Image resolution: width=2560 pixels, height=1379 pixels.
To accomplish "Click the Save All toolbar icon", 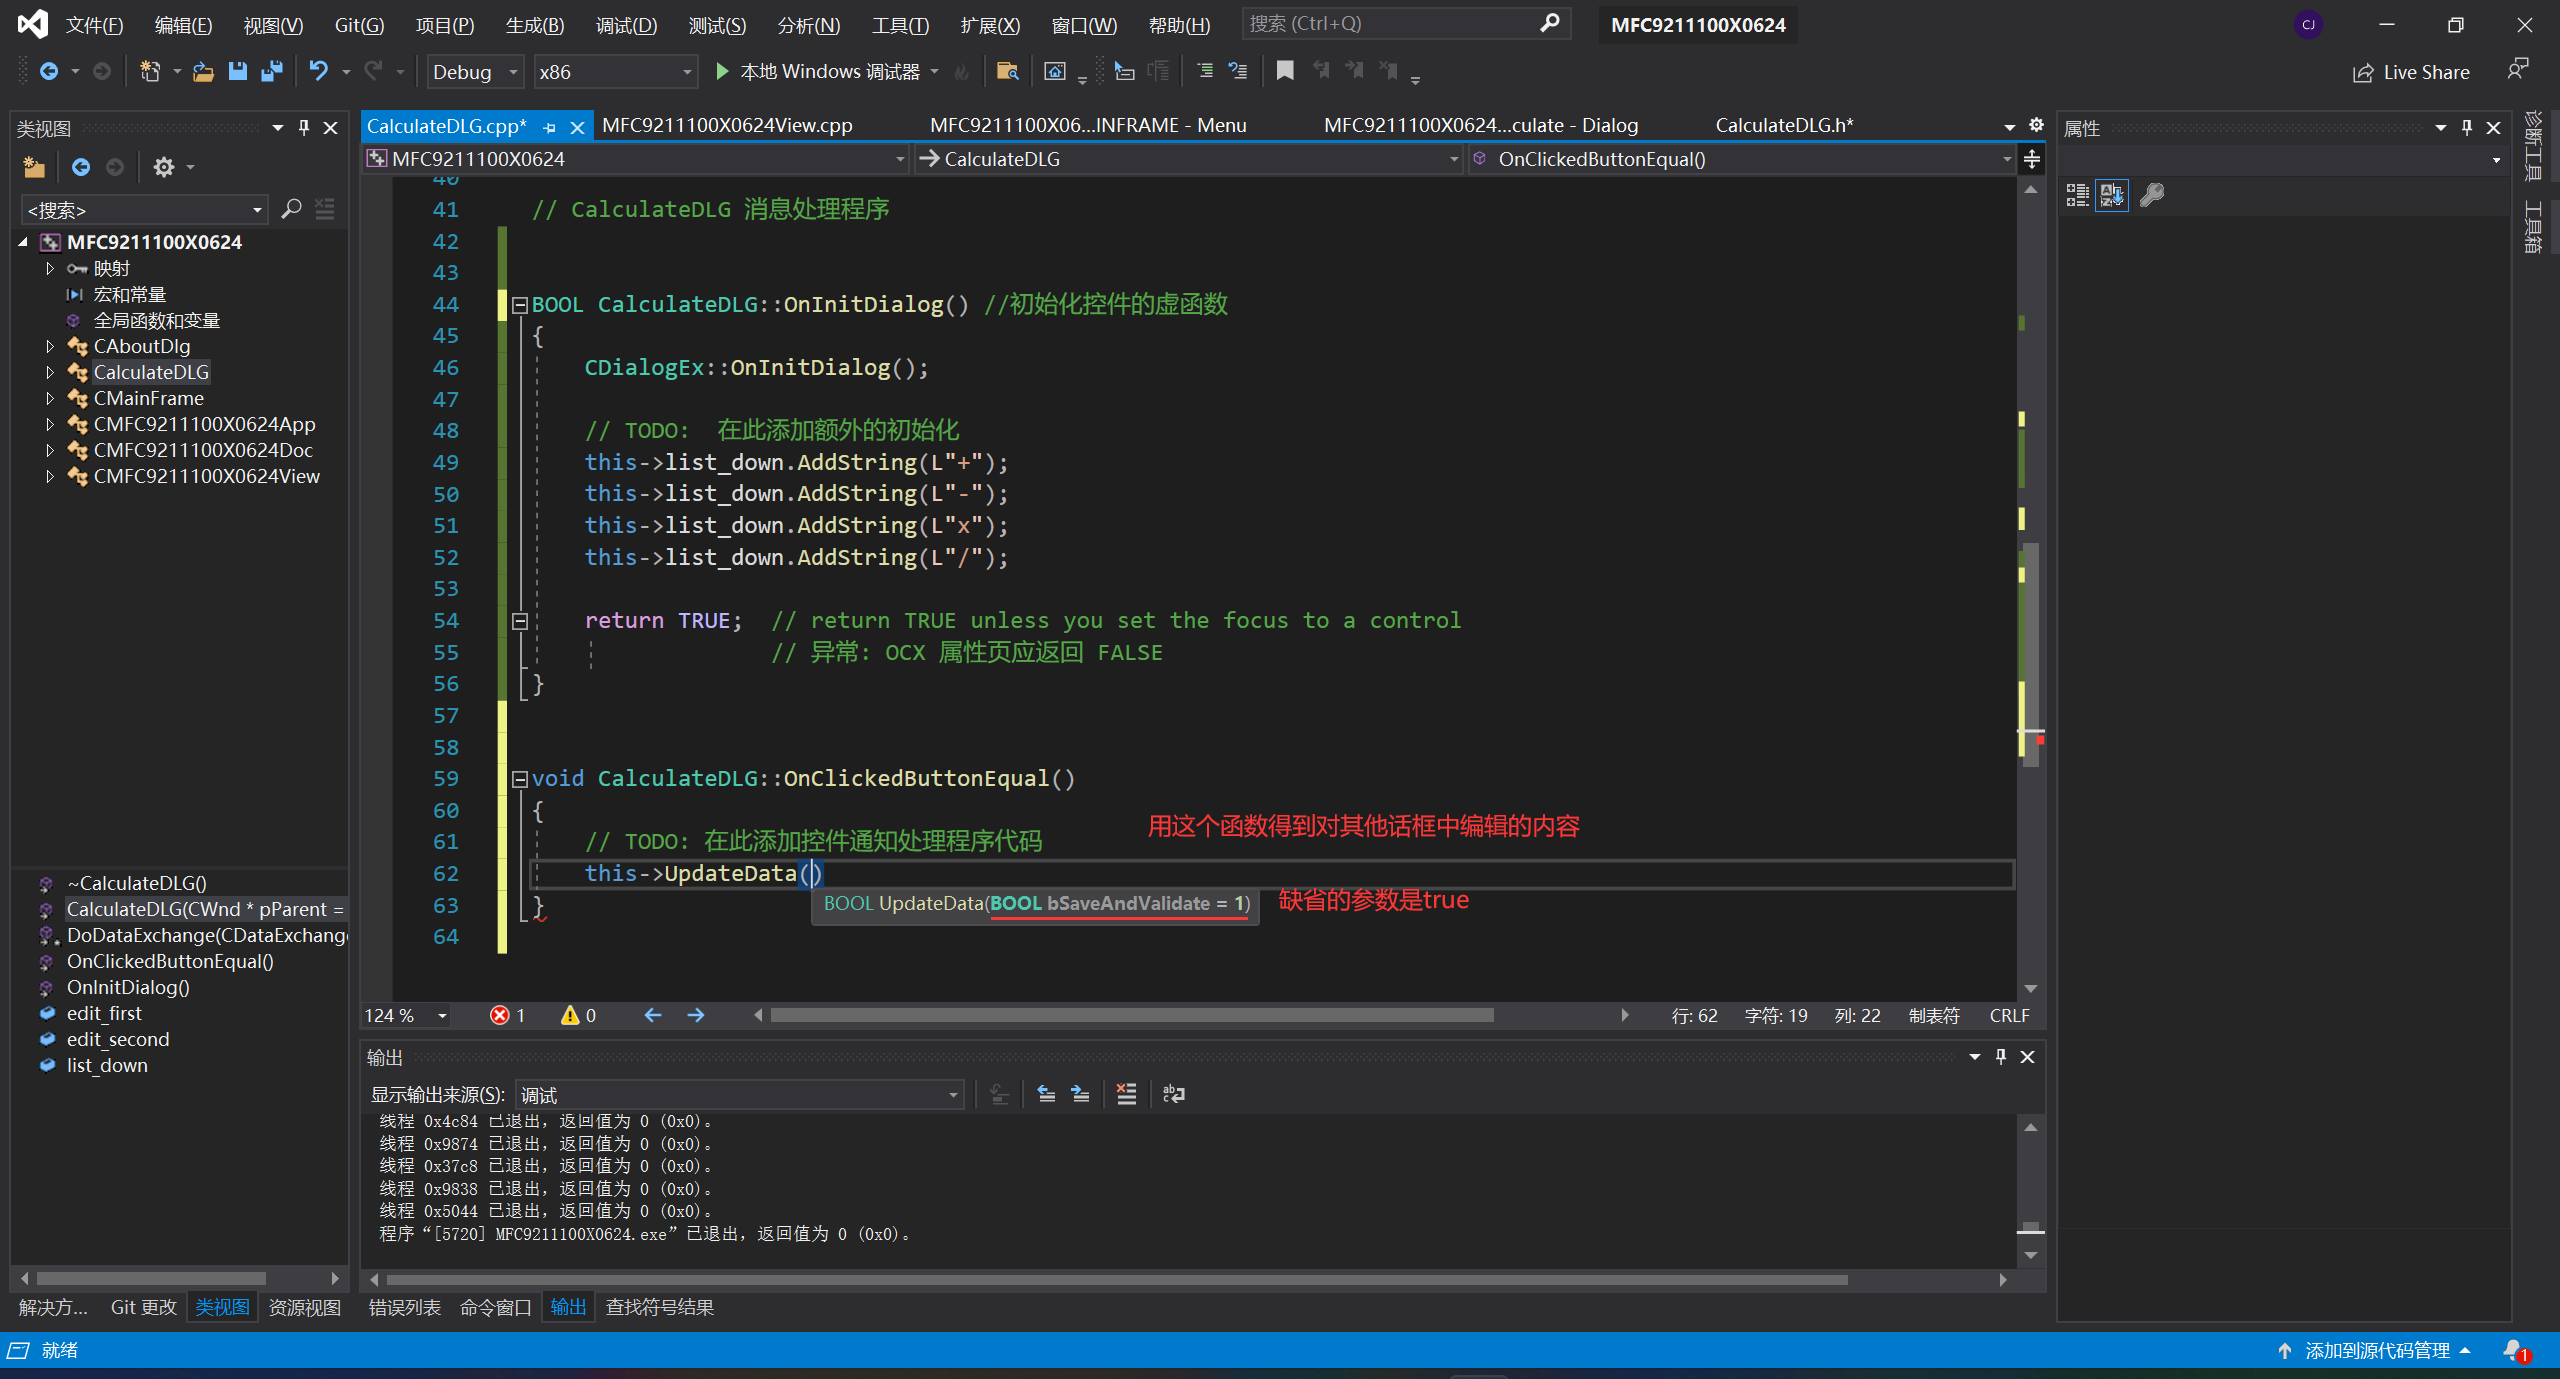I will point(271,71).
